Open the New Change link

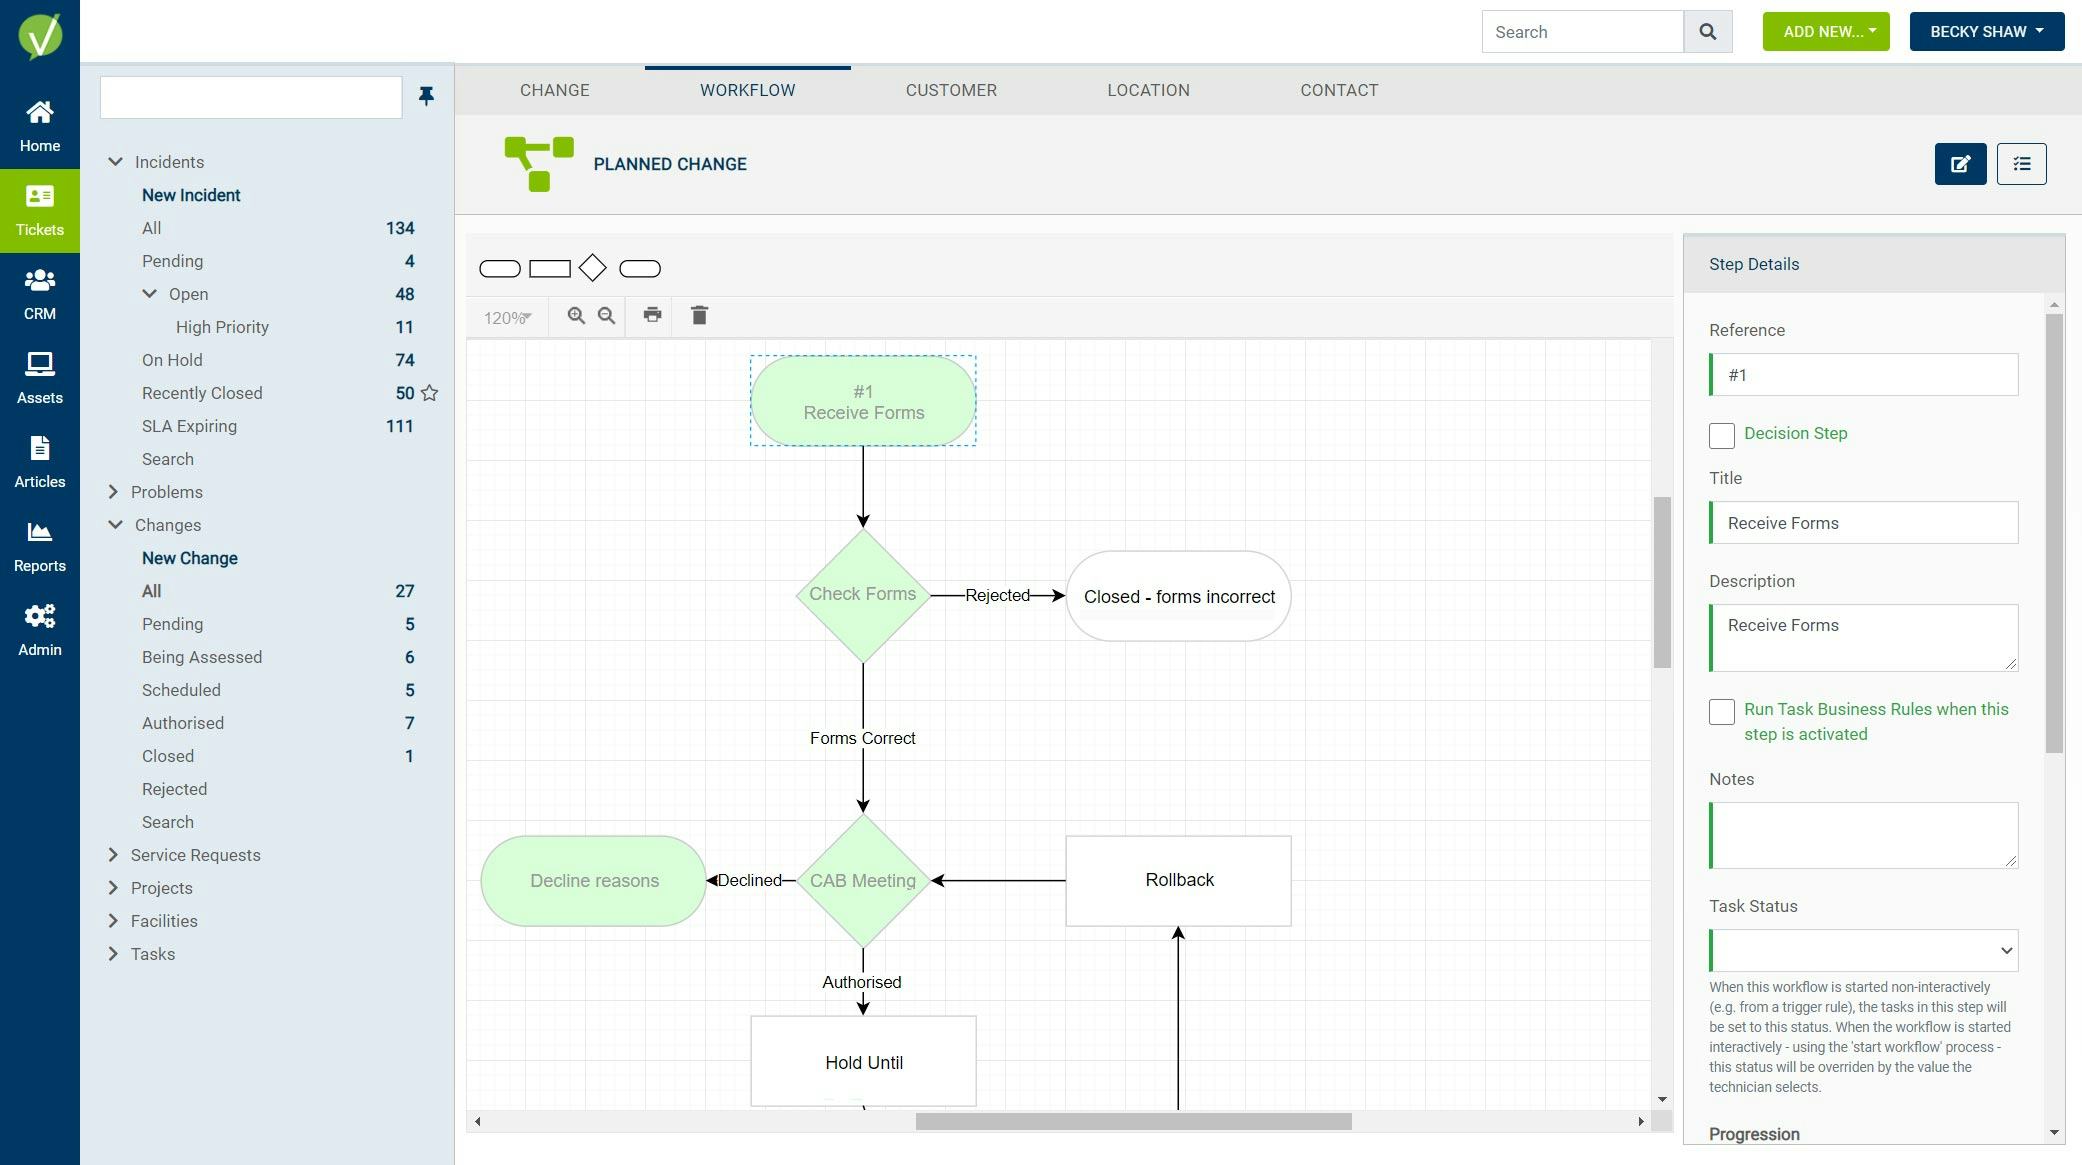[x=189, y=558]
